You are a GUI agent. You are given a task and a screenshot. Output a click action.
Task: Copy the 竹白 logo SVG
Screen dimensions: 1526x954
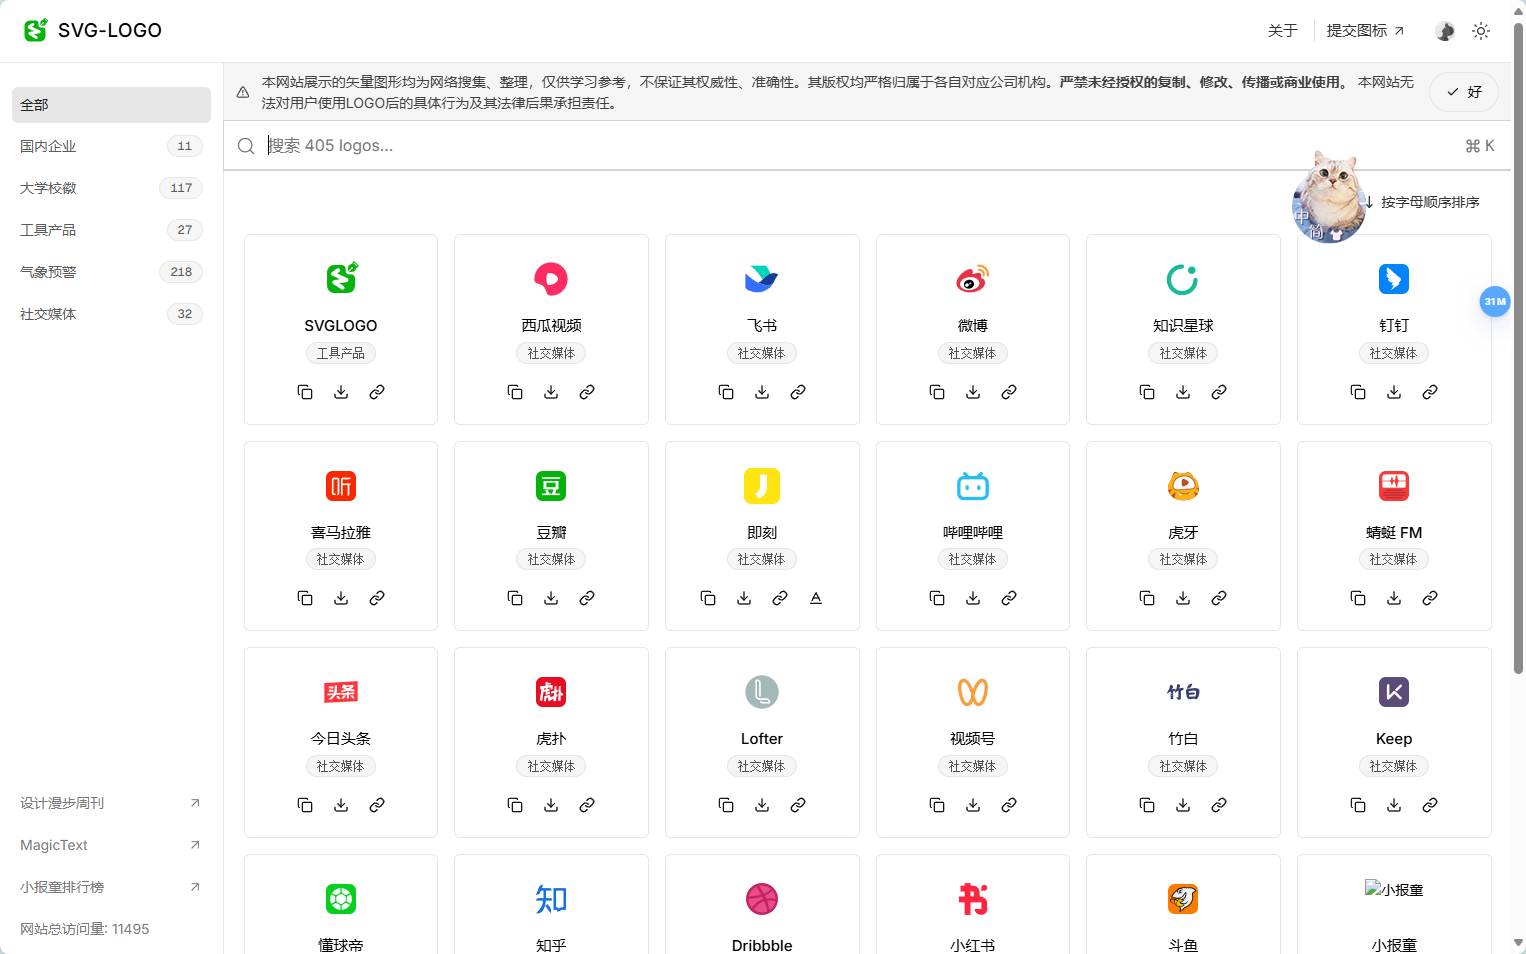point(1147,805)
